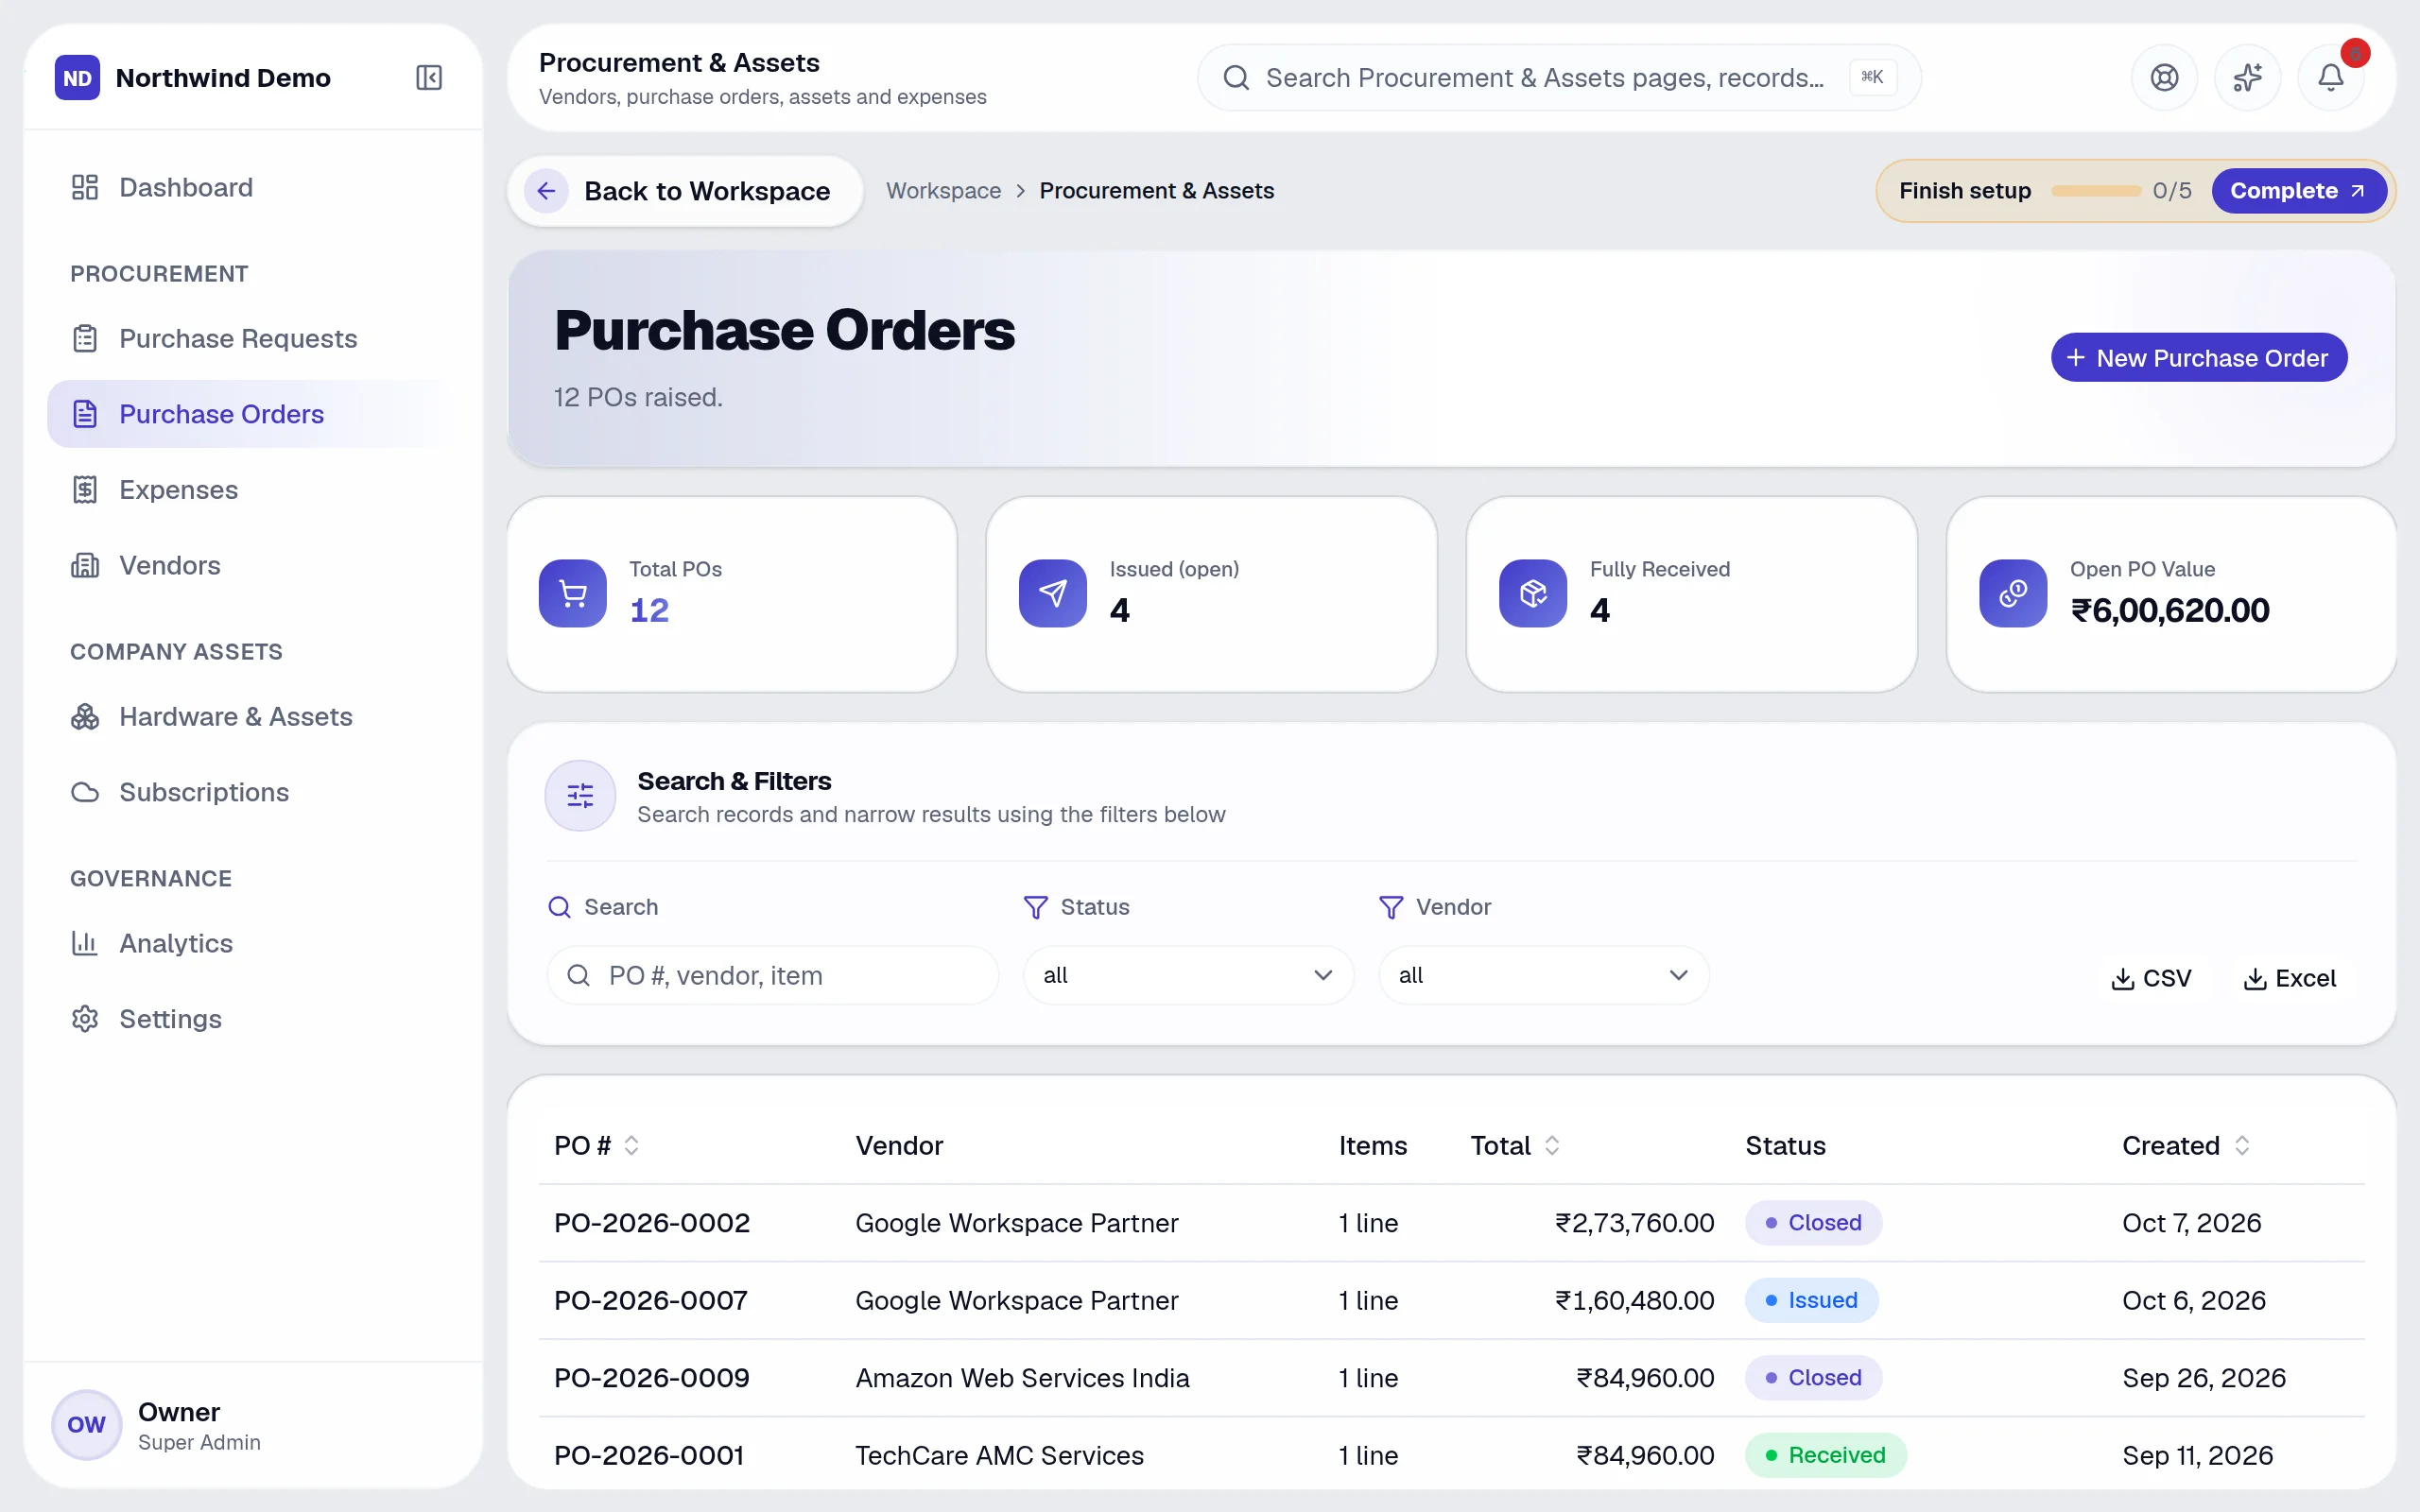Click the back arrow icon
This screenshot has width=2420, height=1512.
[x=546, y=191]
